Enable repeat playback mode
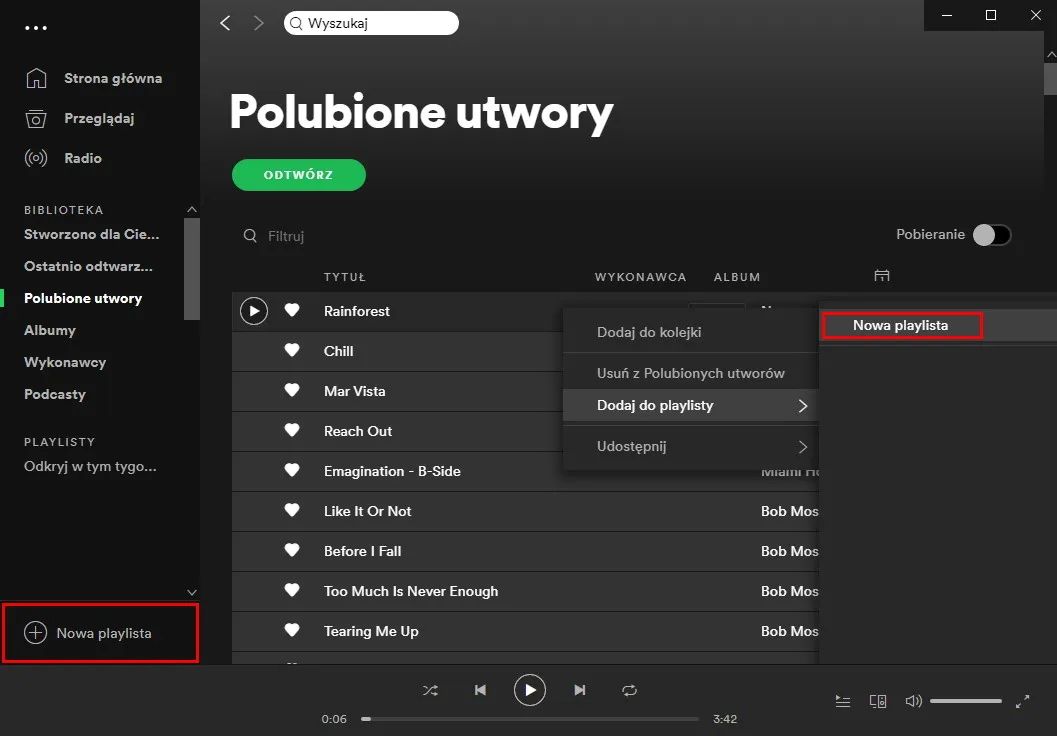The width and height of the screenshot is (1057, 736). 630,690
